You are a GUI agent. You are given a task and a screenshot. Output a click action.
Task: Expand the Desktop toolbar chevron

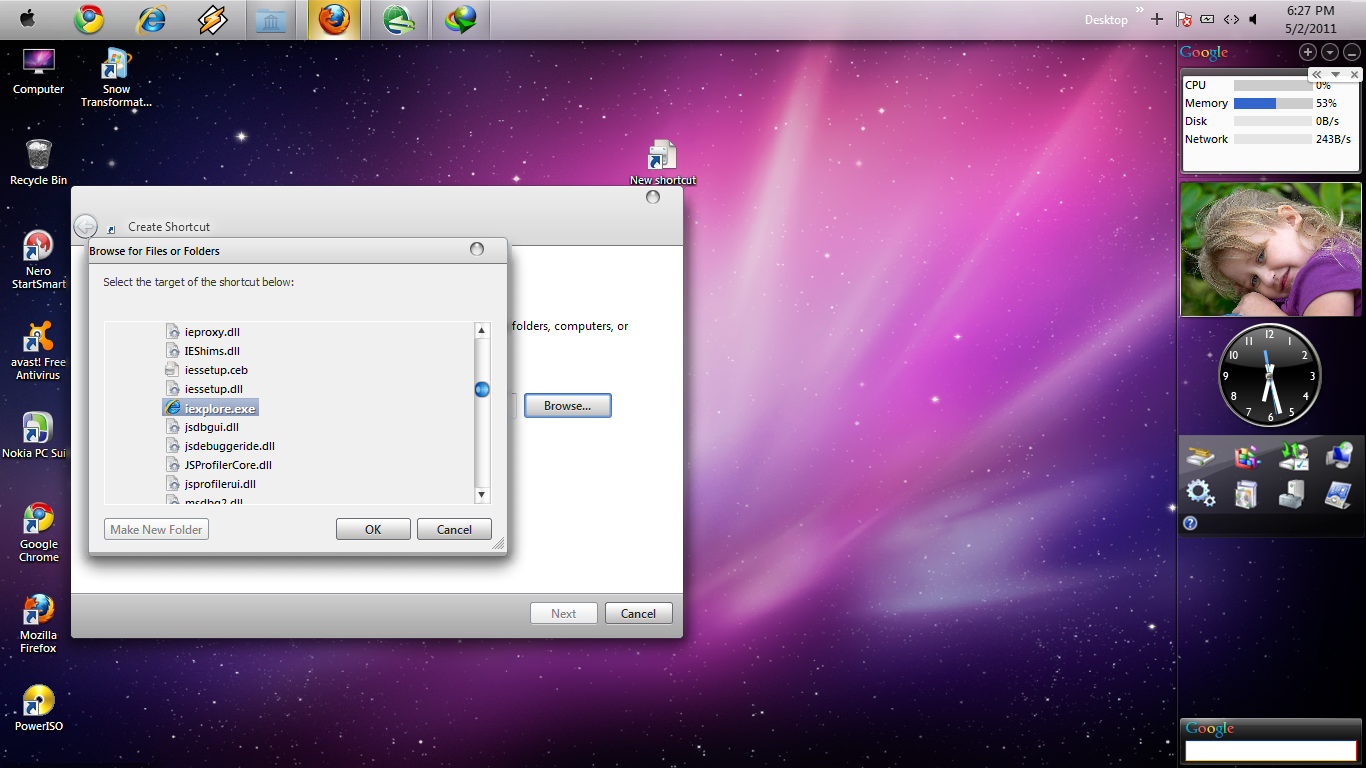click(x=1139, y=9)
